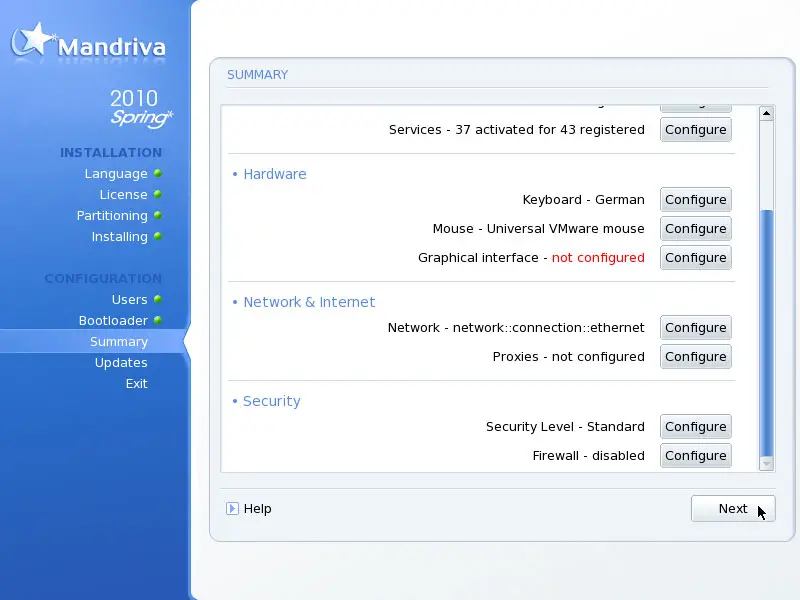Click the Hardware section heading
Screen dimensions: 800x600
[x=275, y=174]
